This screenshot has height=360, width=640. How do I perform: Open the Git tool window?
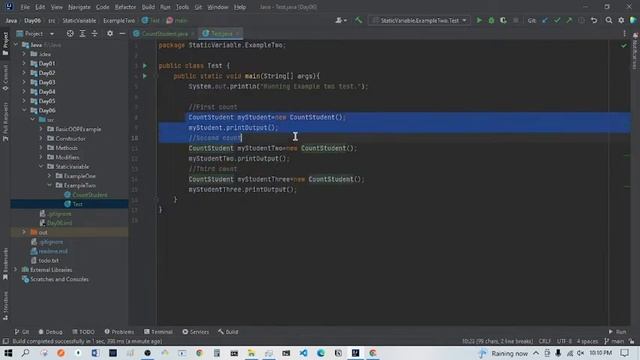tap(22, 332)
